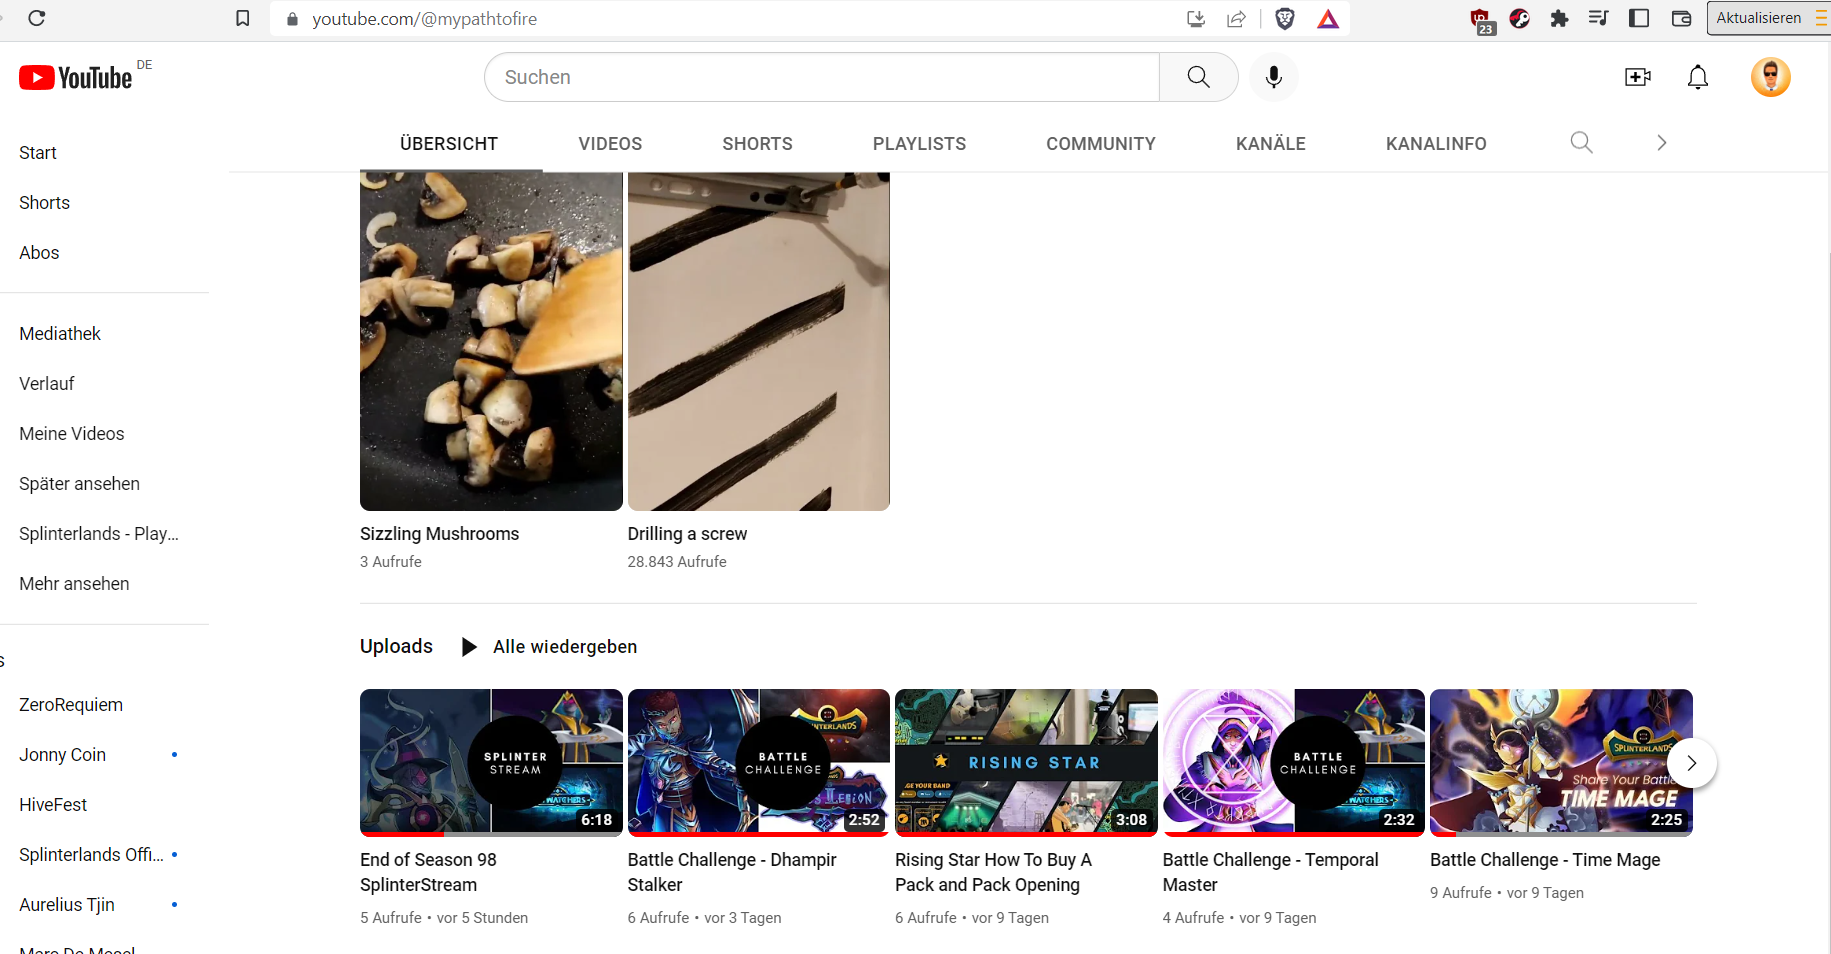1831x954 pixels.
Task: Click Rising Star How To Buy title
Action: click(994, 872)
